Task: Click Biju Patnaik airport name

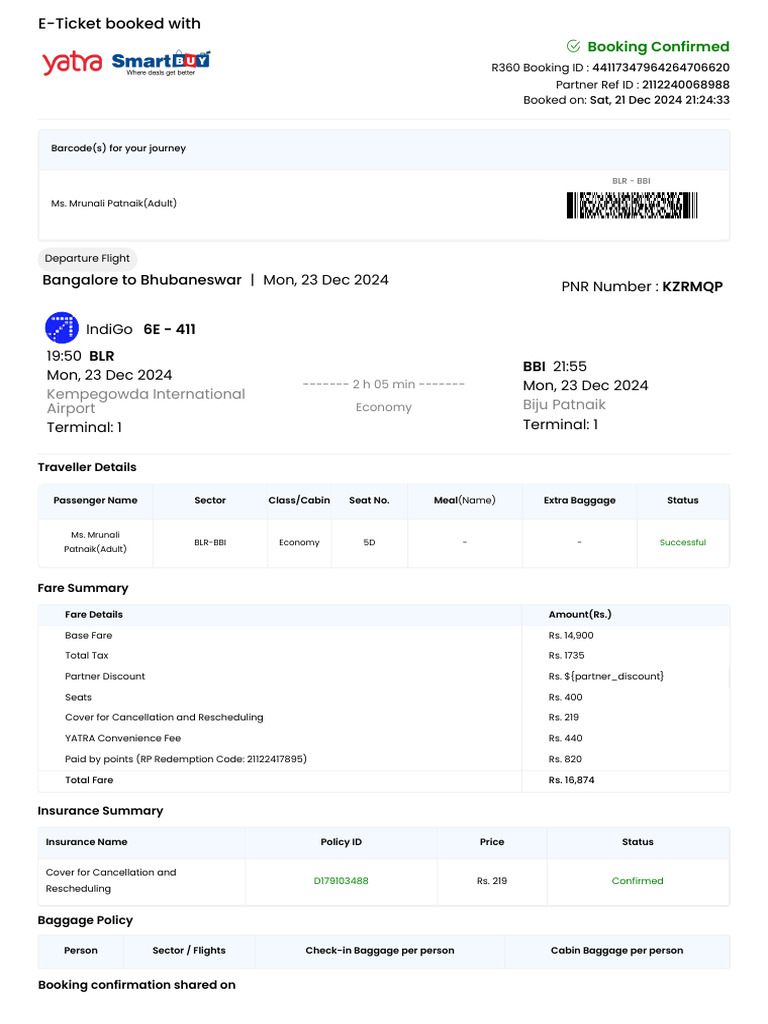Action: coord(564,405)
